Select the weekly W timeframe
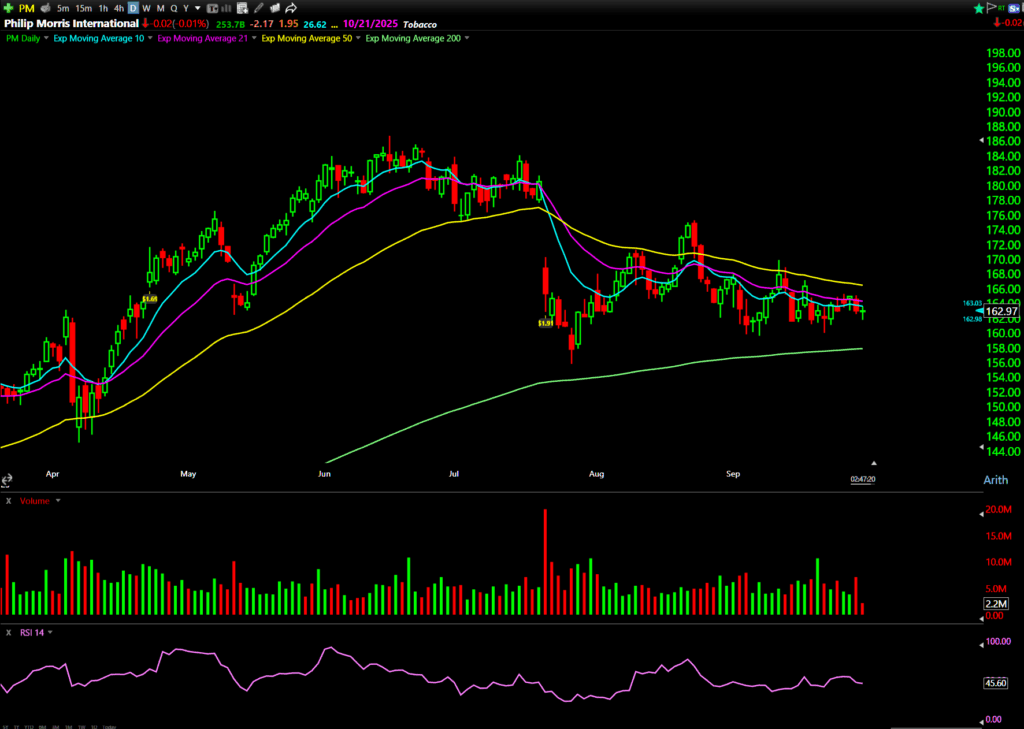 (146, 8)
